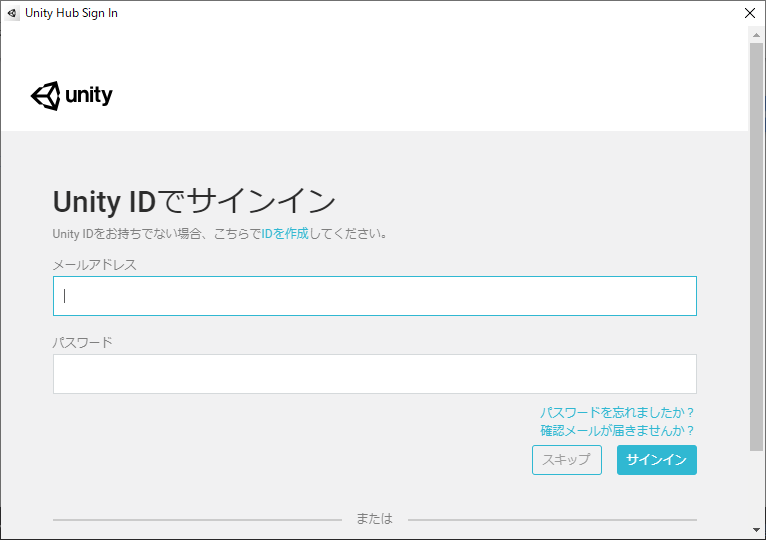766x540 pixels.
Task: Close the Unity Hub Sign In window
Action: (750, 13)
